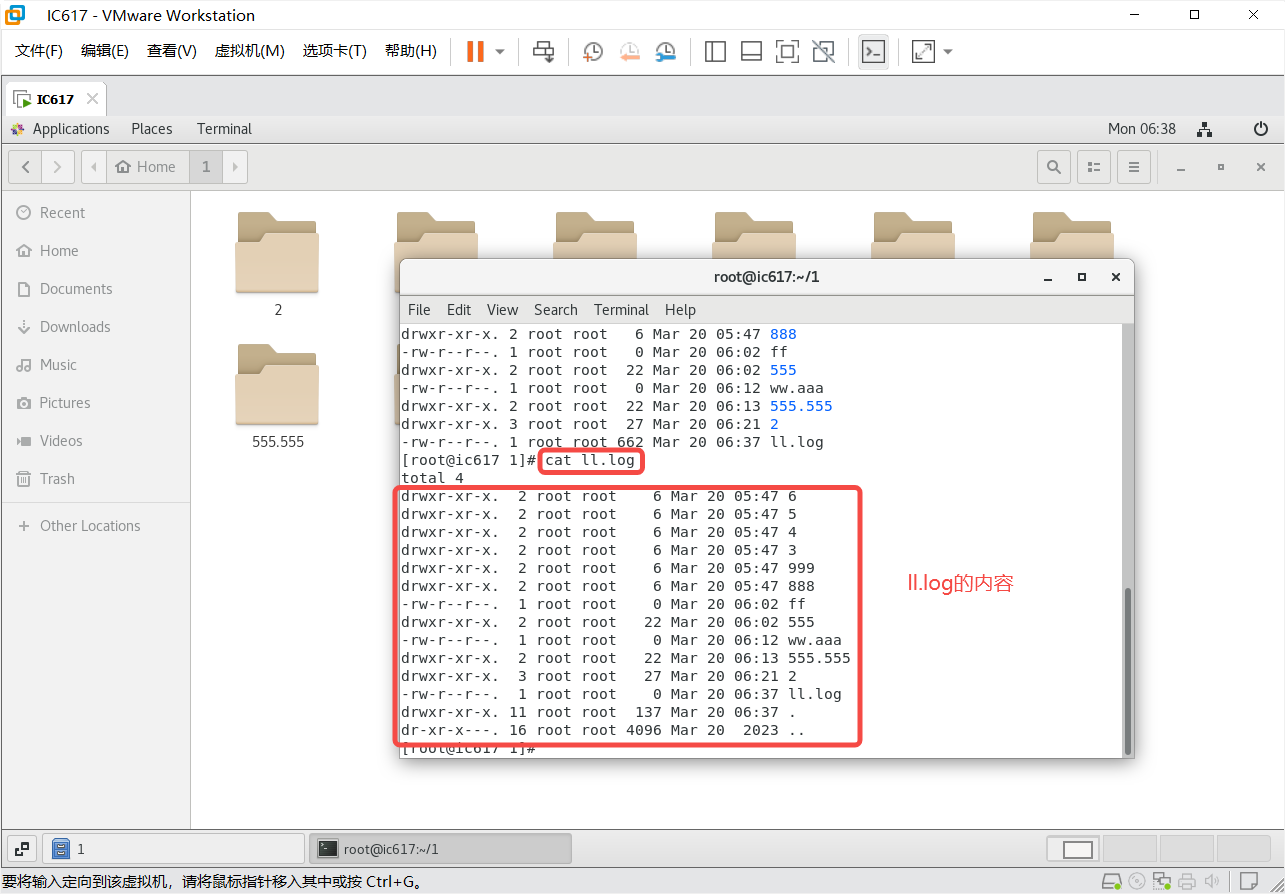Pause the virtual machine with orange pause icon

pyautogui.click(x=475, y=51)
